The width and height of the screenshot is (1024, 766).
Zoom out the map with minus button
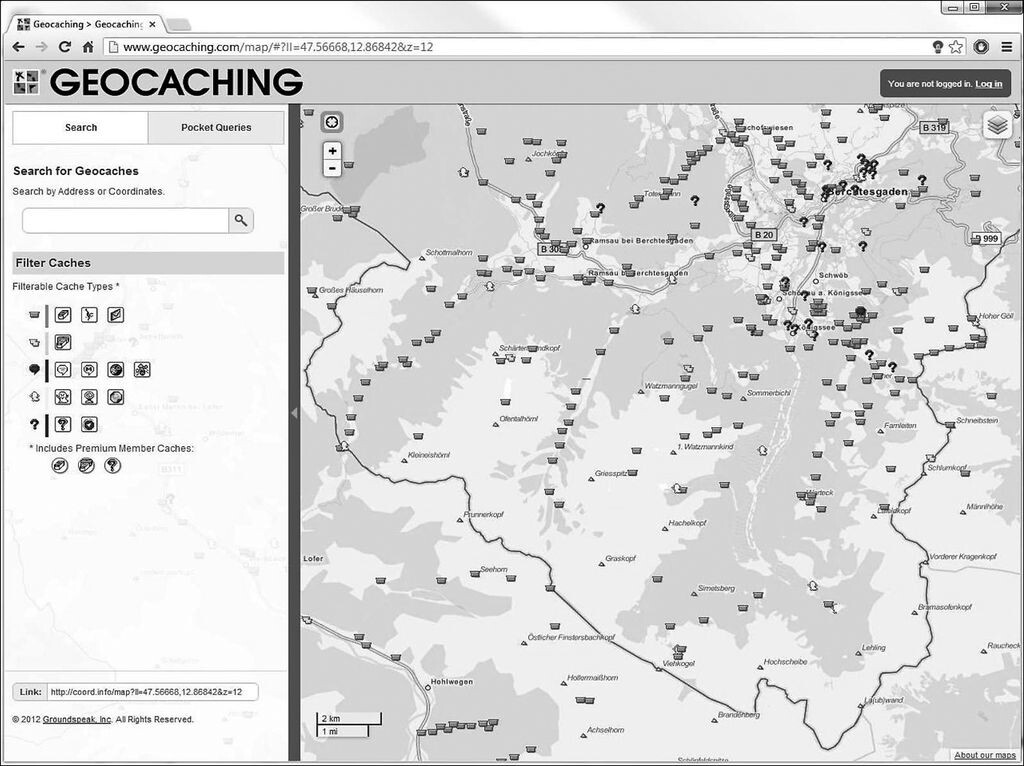[x=332, y=168]
